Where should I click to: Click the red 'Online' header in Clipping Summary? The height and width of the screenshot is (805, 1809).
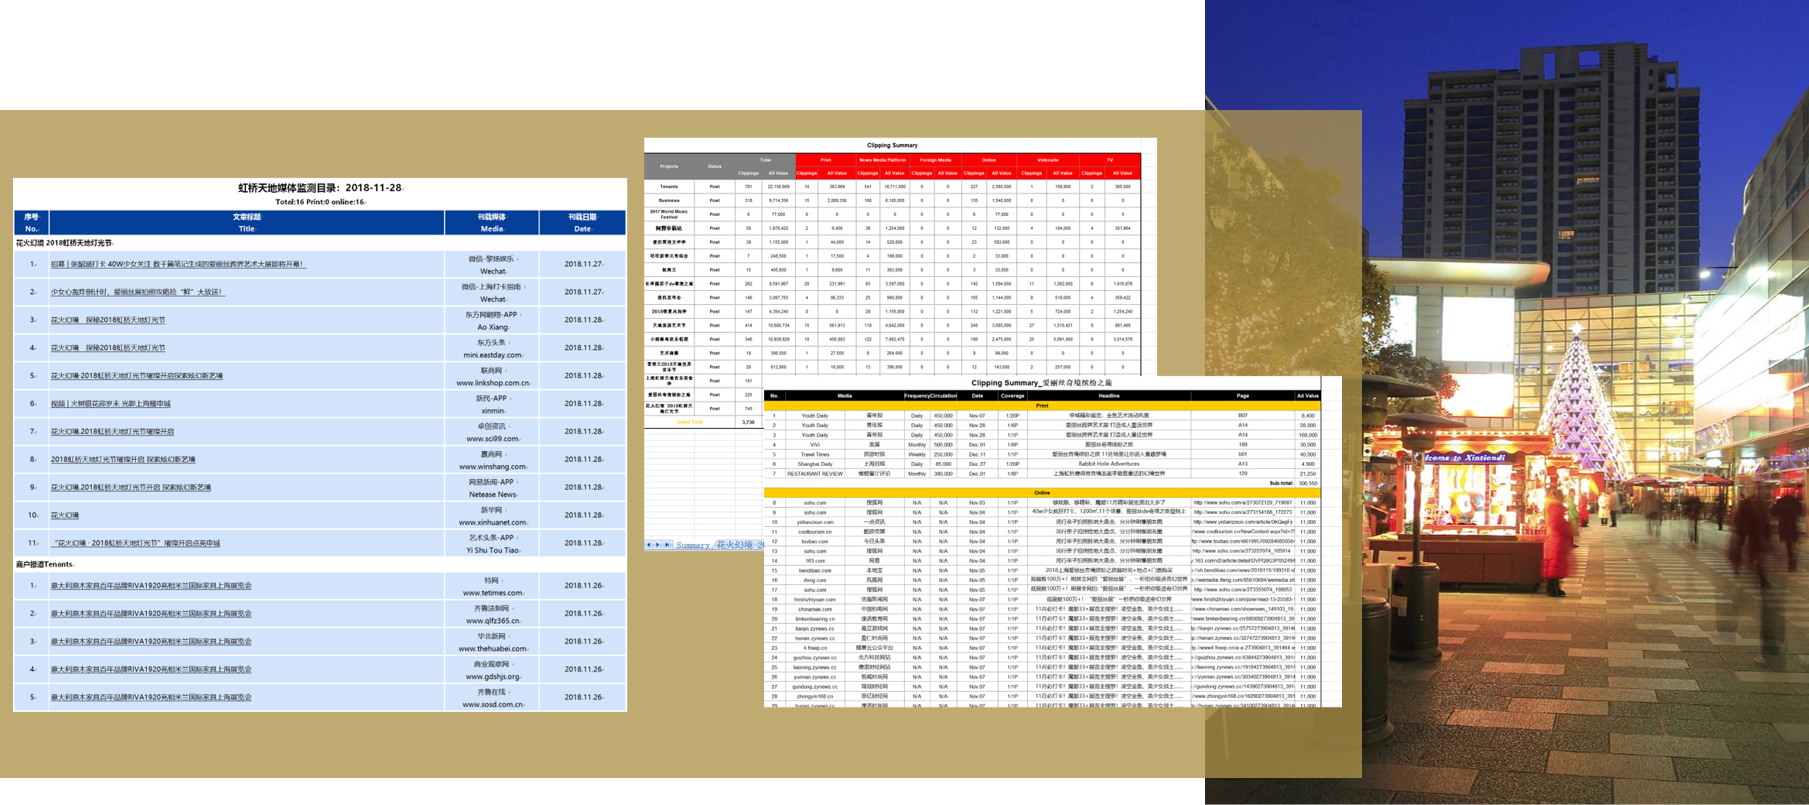click(x=989, y=160)
